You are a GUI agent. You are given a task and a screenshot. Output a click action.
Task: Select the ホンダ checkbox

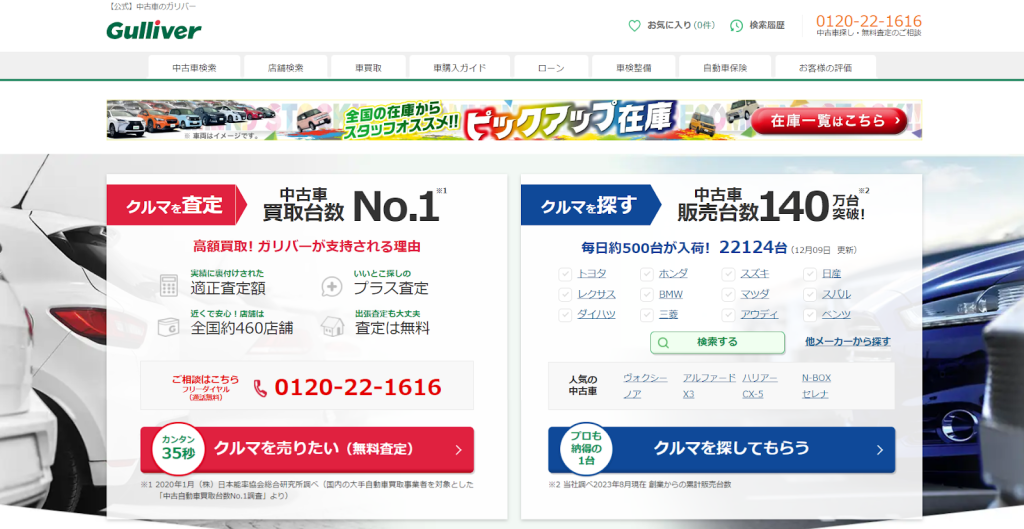click(647, 273)
